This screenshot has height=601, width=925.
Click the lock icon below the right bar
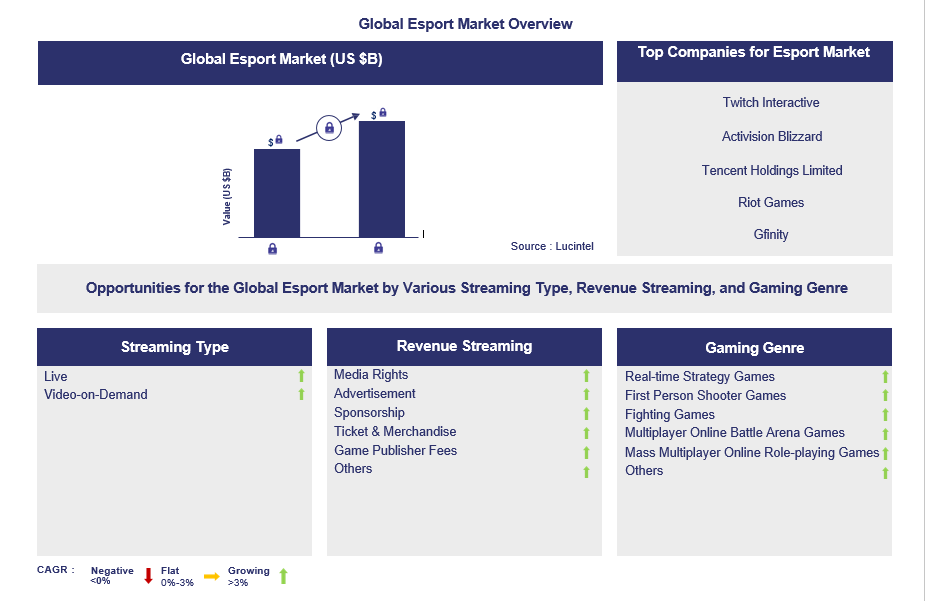[x=378, y=249]
